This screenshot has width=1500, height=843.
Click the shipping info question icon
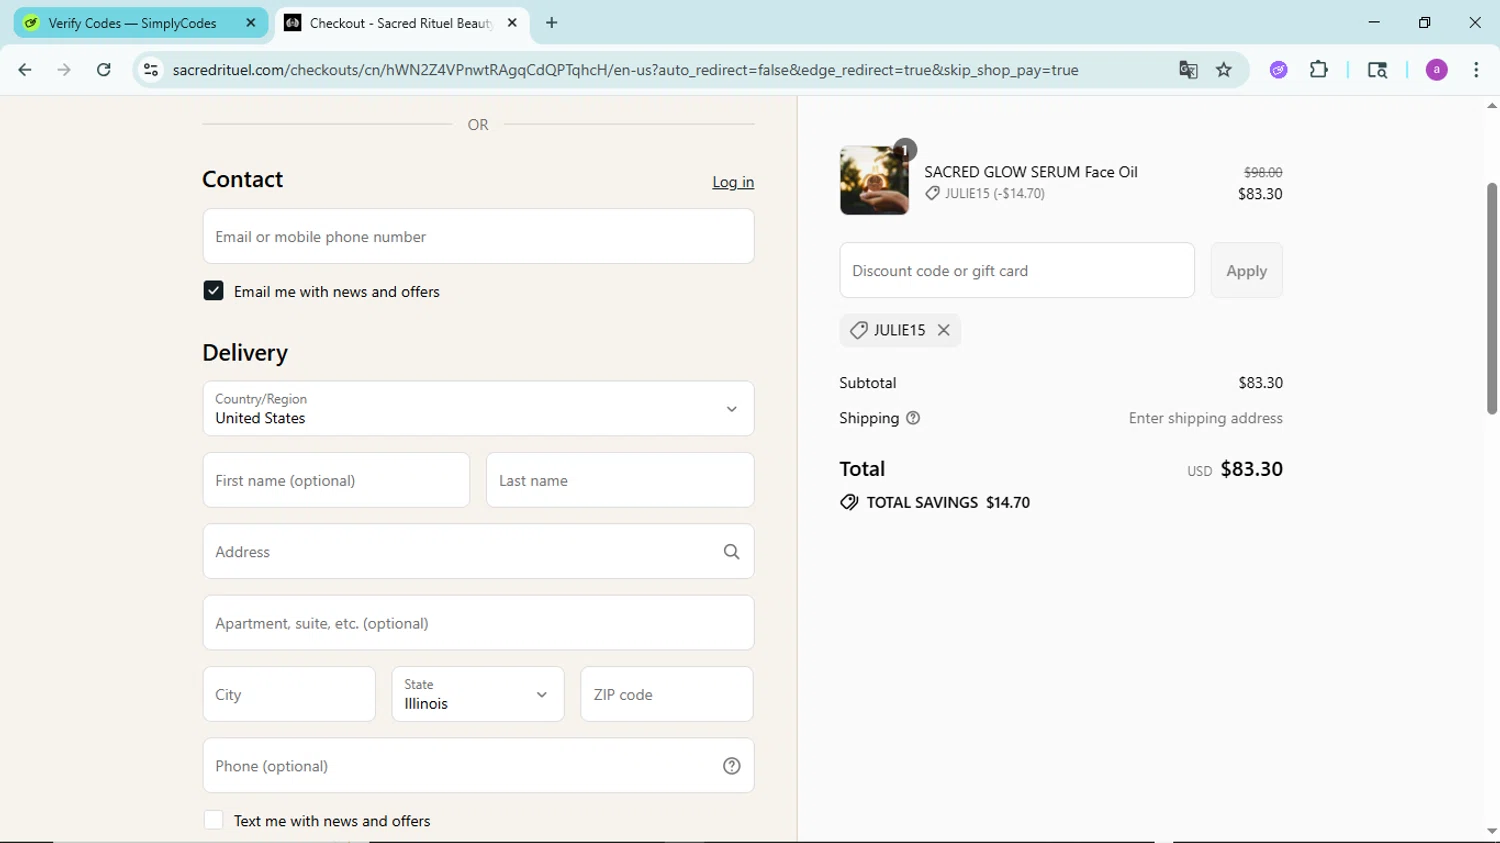tap(913, 418)
